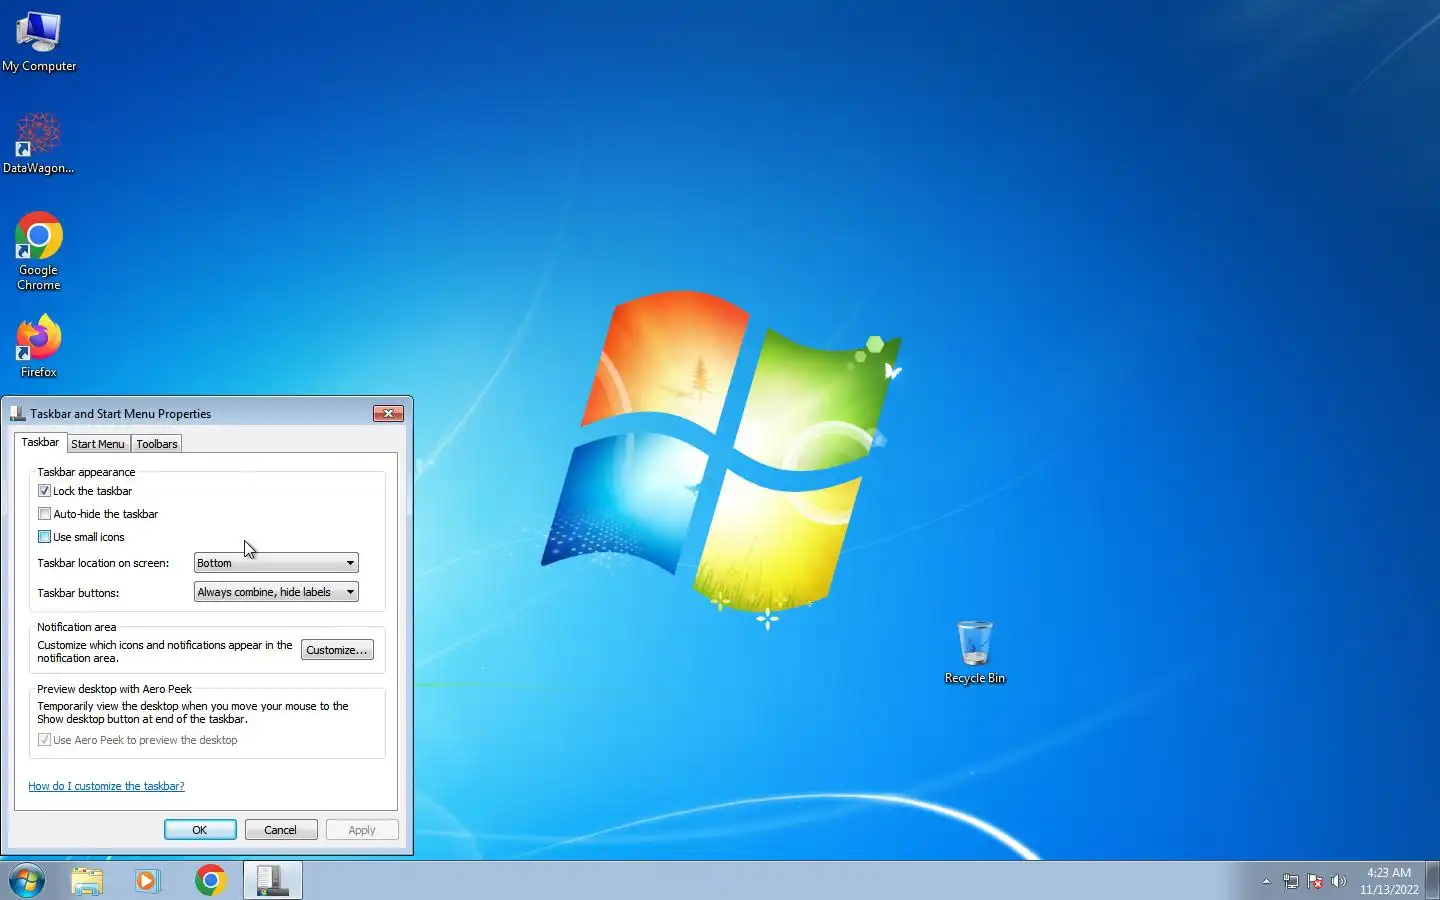This screenshot has width=1440, height=900.
Task: Open the DataWagon desktop shortcut
Action: 39,142
